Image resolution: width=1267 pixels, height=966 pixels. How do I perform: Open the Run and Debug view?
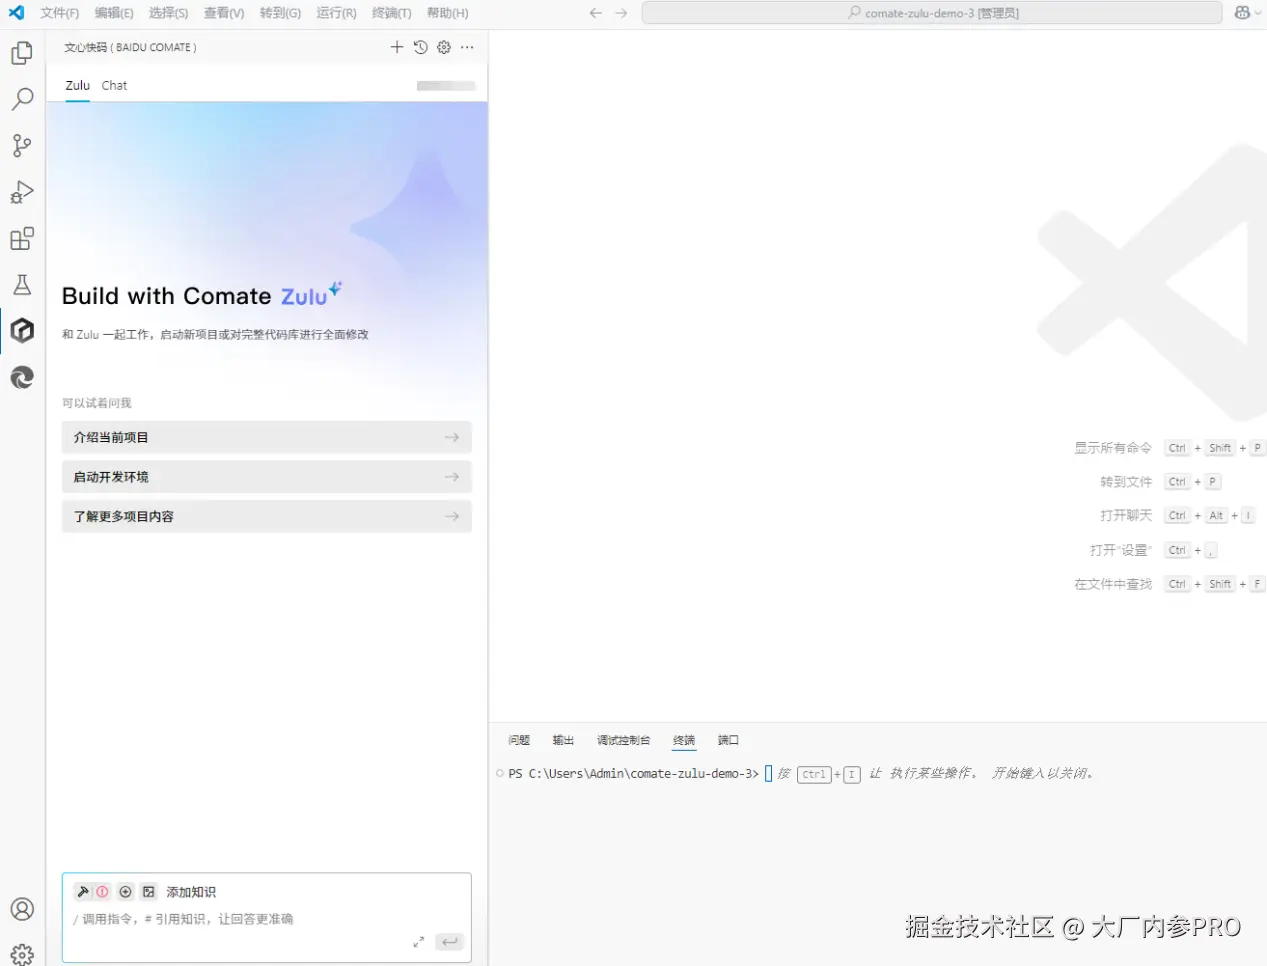click(22, 192)
